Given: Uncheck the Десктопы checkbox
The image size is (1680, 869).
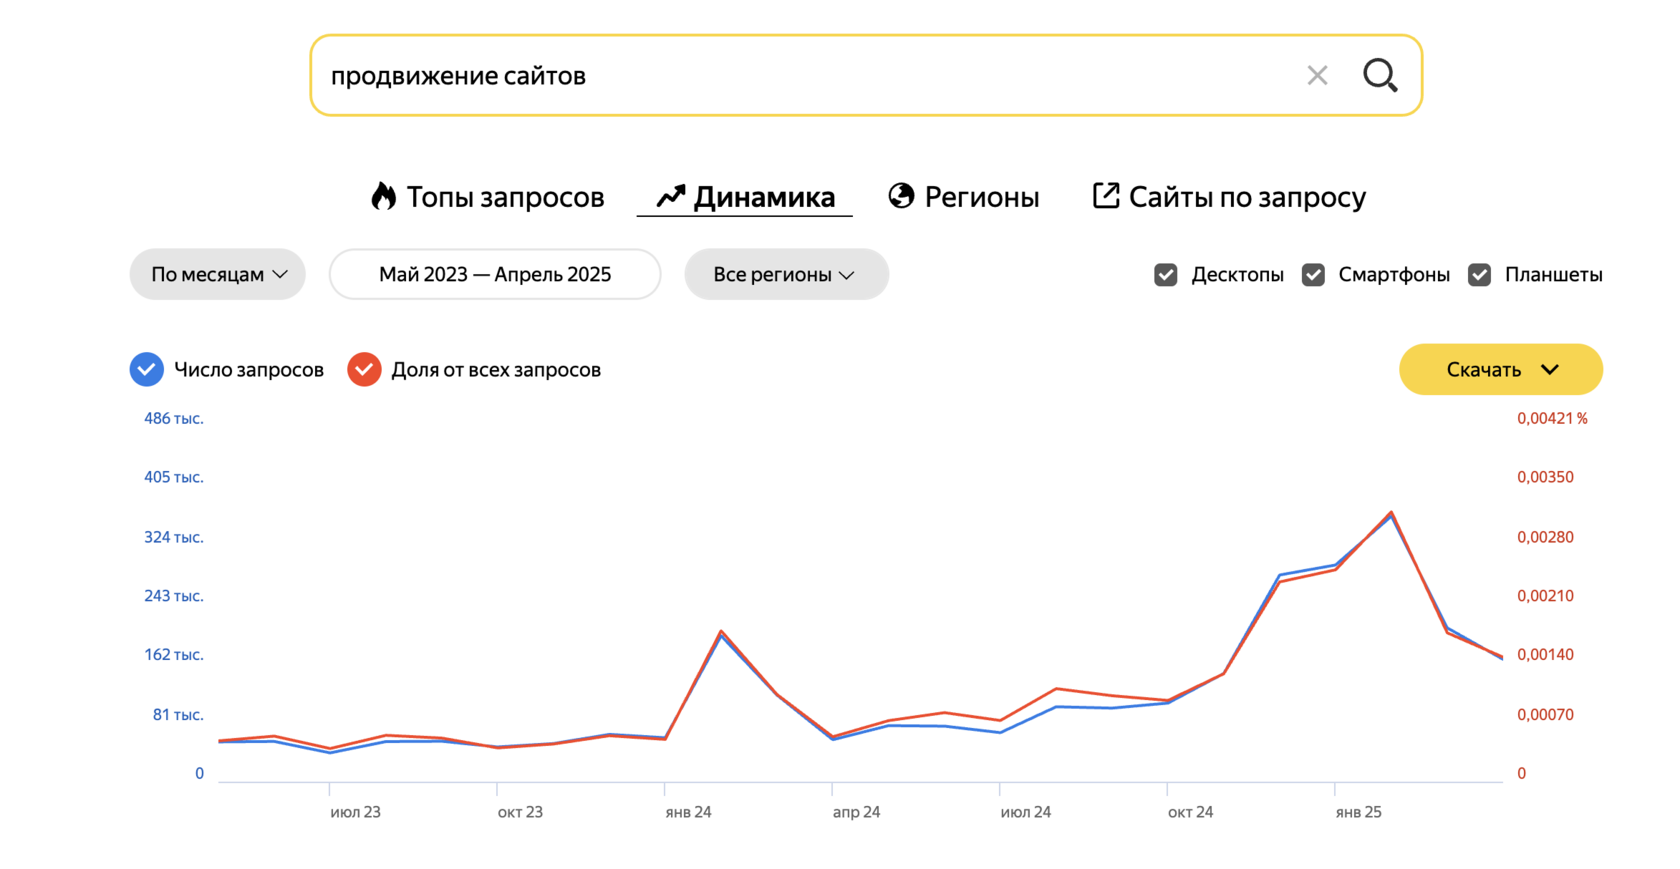Looking at the screenshot, I should click(x=1165, y=275).
